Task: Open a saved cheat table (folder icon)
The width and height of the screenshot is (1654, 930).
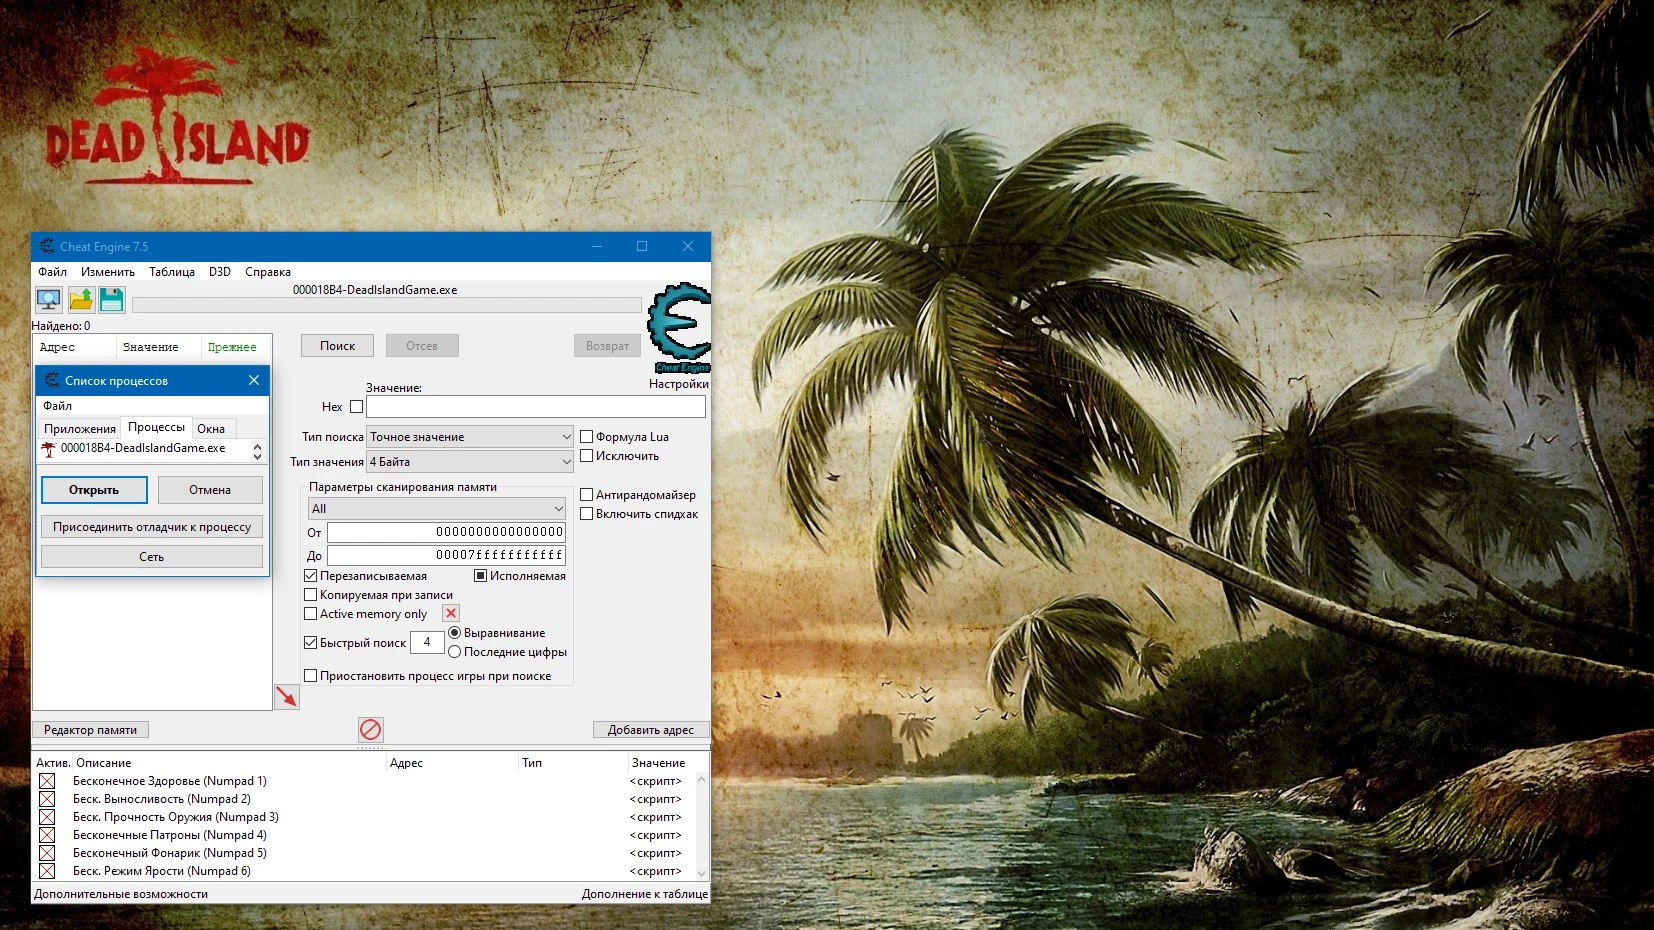Action: point(81,299)
